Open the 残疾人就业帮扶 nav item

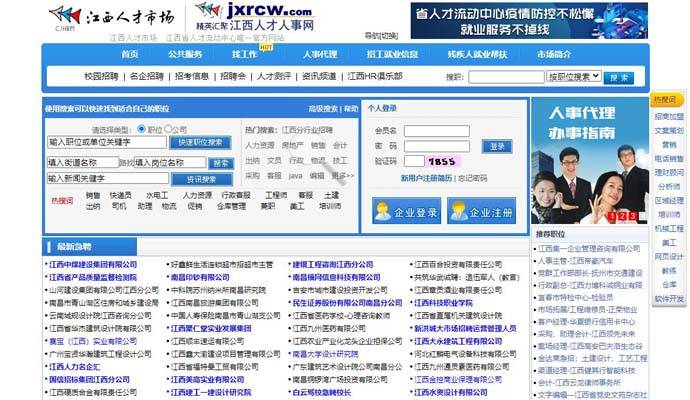click(477, 54)
